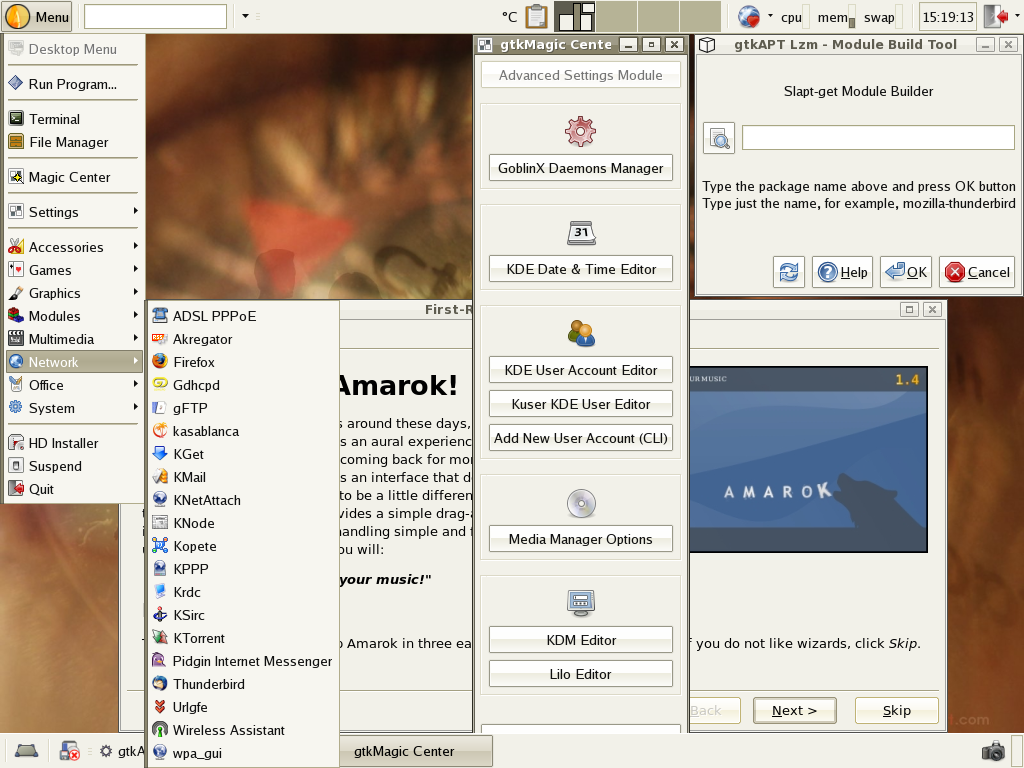Screen dimensions: 1024x768
Task: Launch HD Installer from the desktop menu
Action: 73,443
